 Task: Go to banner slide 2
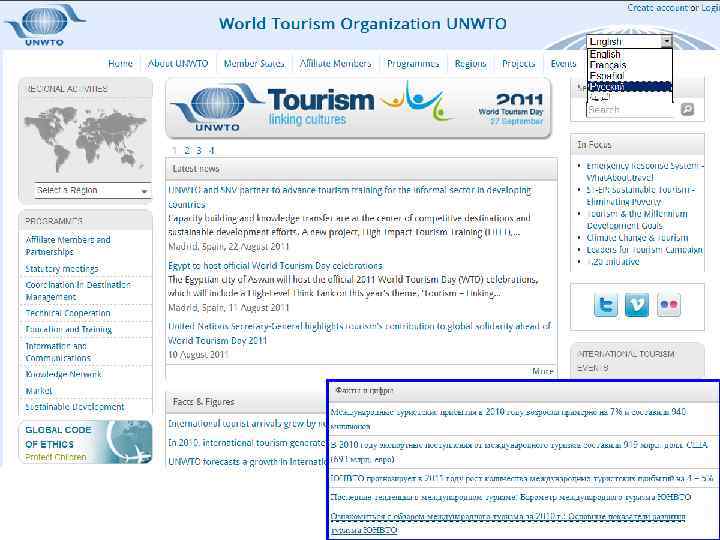click(x=187, y=150)
